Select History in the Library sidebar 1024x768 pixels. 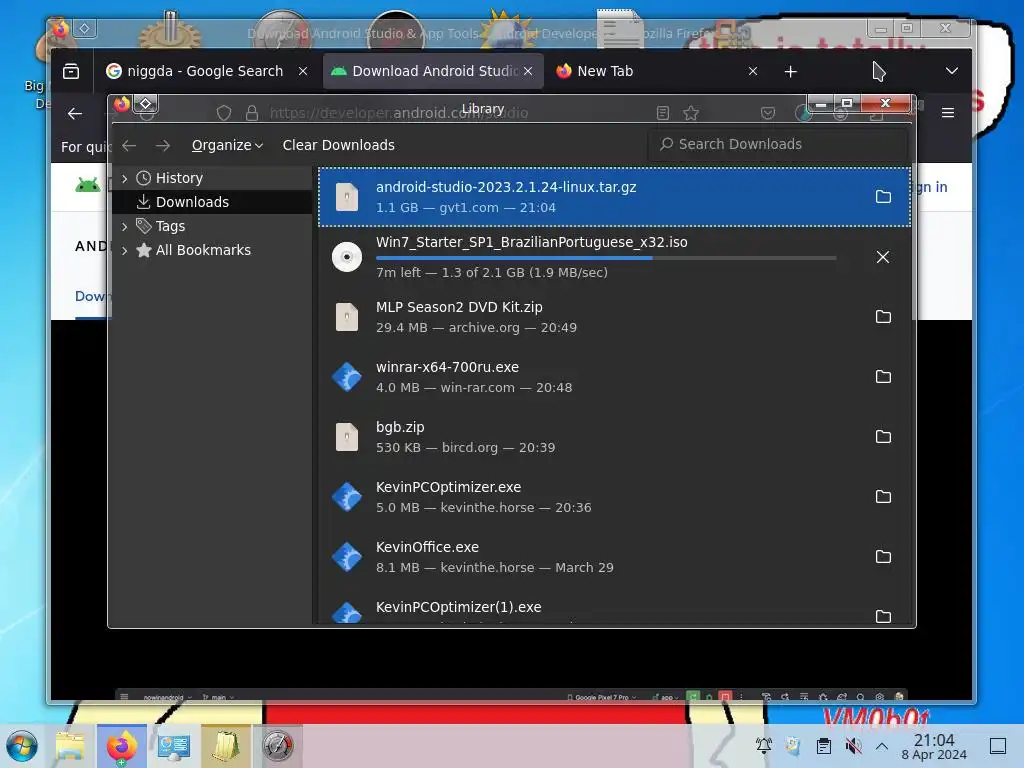point(212,178)
